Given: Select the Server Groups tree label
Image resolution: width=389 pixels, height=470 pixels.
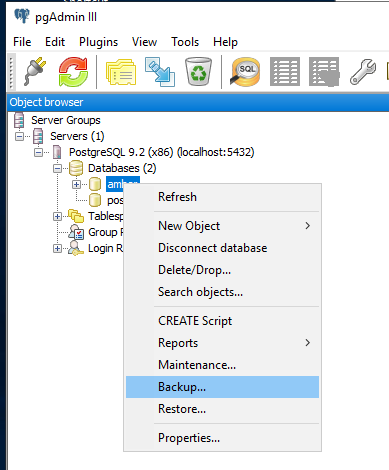Looking at the screenshot, I should [66, 120].
